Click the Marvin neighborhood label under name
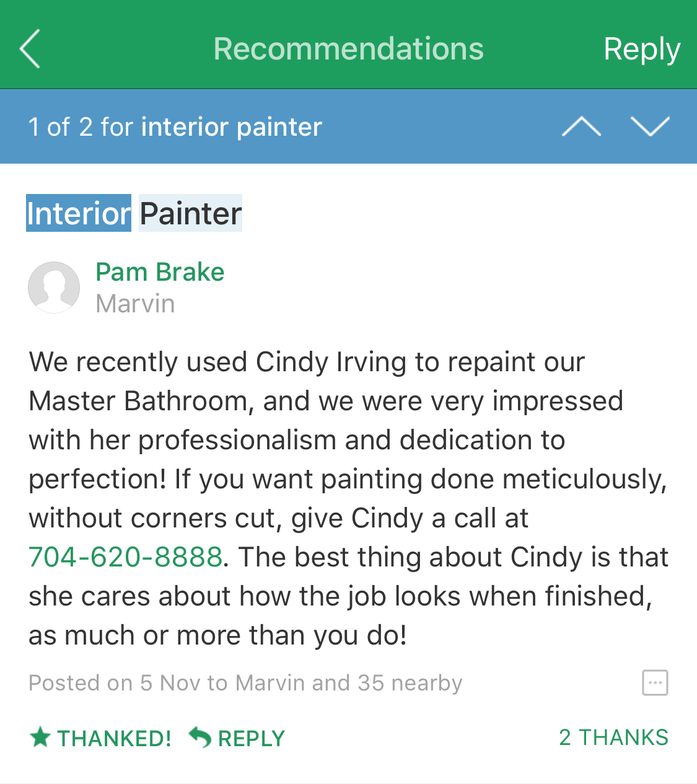 (x=135, y=304)
